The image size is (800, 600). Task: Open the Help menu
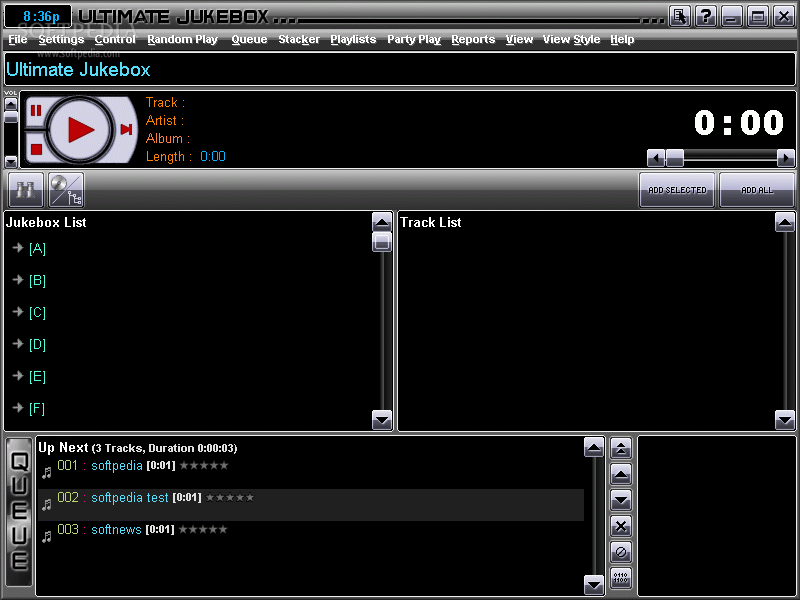coord(622,39)
